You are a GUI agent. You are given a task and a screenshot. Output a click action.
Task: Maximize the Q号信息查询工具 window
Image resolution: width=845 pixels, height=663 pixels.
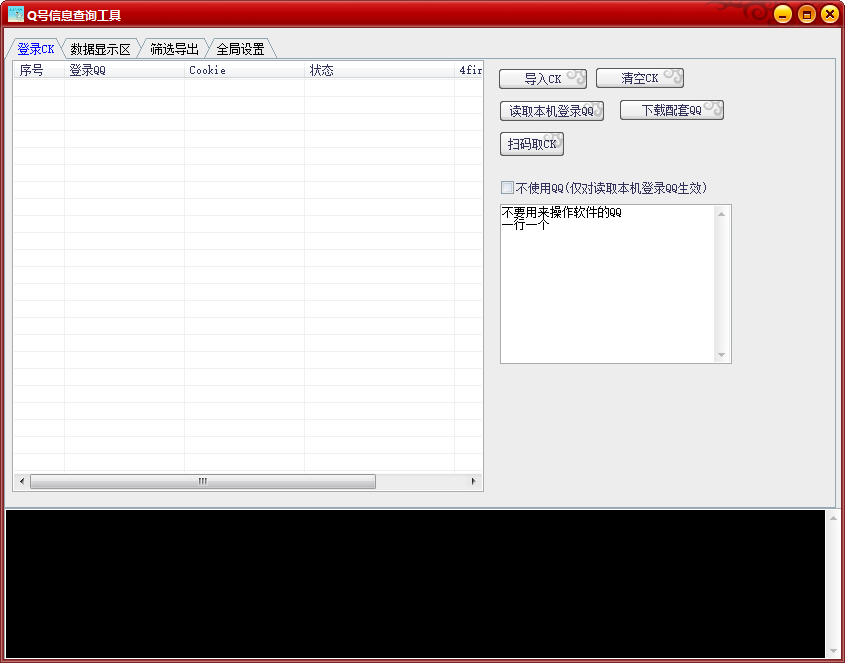pyautogui.click(x=806, y=14)
